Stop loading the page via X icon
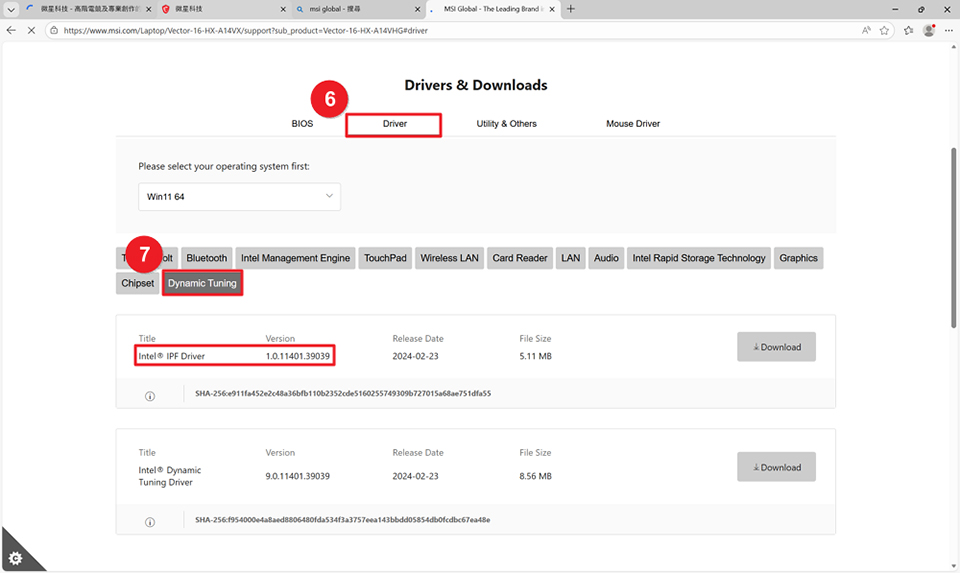Screen dimensions: 960x573 click(x=31, y=30)
